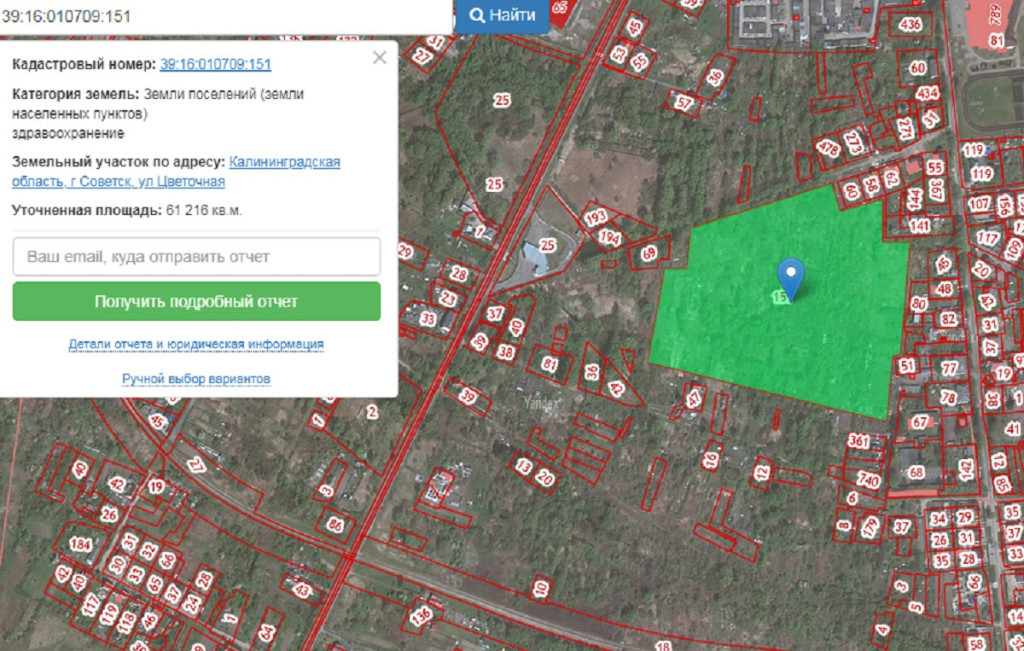Close the parcel info popup
This screenshot has width=1024, height=651.
[x=379, y=57]
